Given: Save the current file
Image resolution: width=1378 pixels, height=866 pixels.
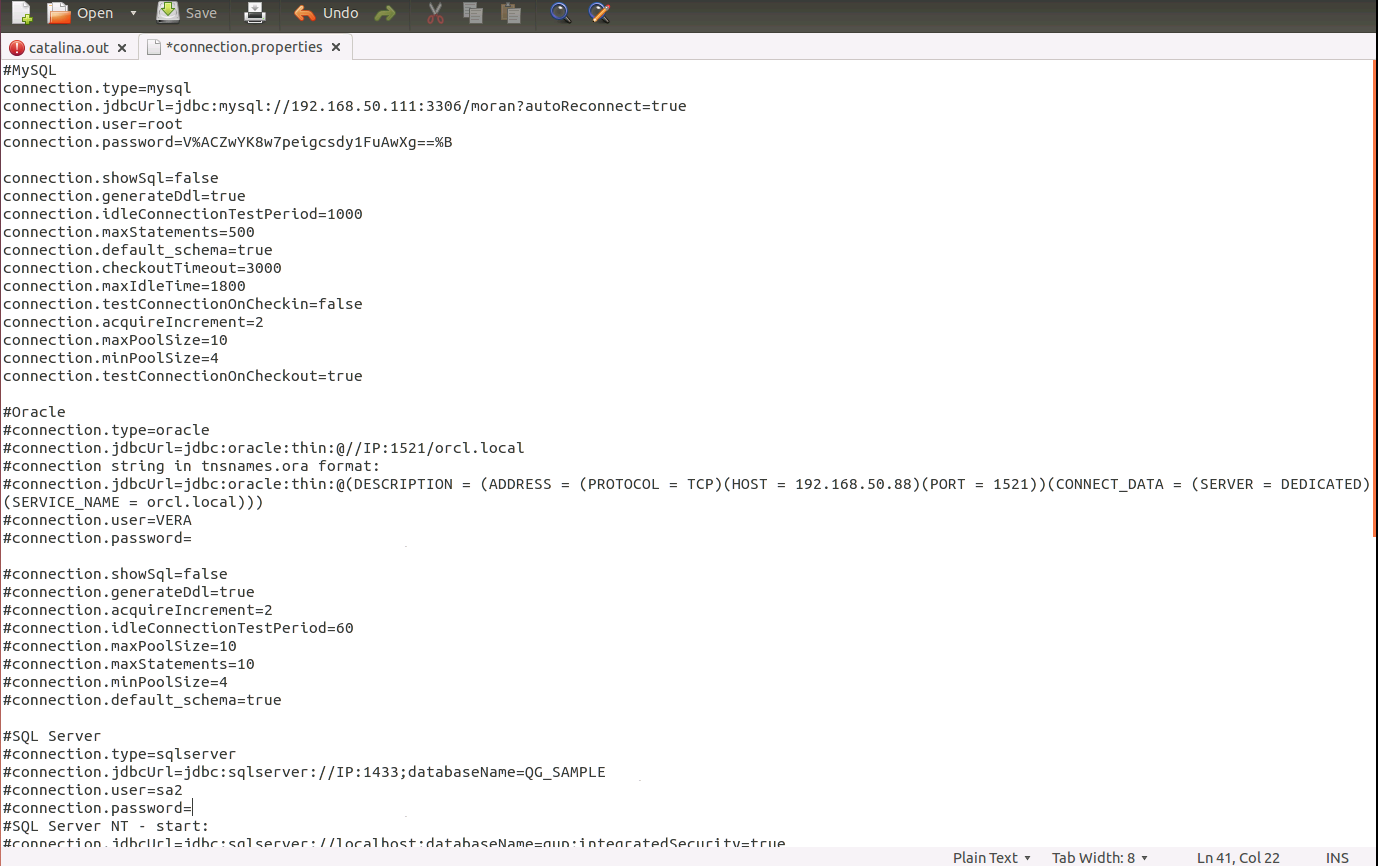Looking at the screenshot, I should tap(187, 13).
